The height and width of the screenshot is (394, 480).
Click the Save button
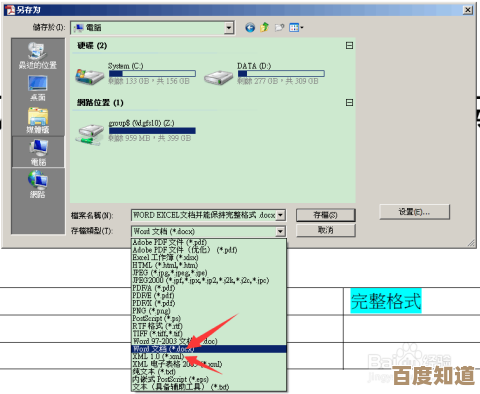click(x=326, y=215)
